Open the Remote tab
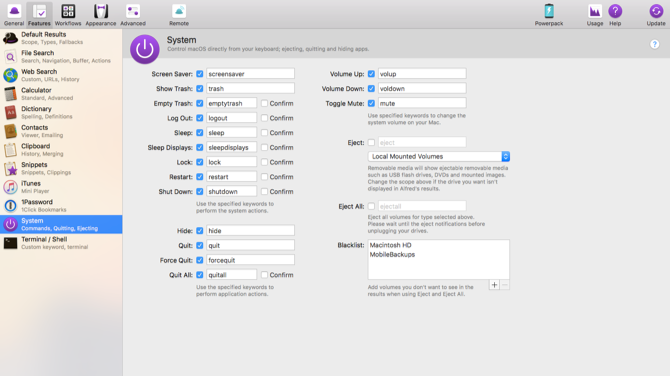 coord(179,15)
